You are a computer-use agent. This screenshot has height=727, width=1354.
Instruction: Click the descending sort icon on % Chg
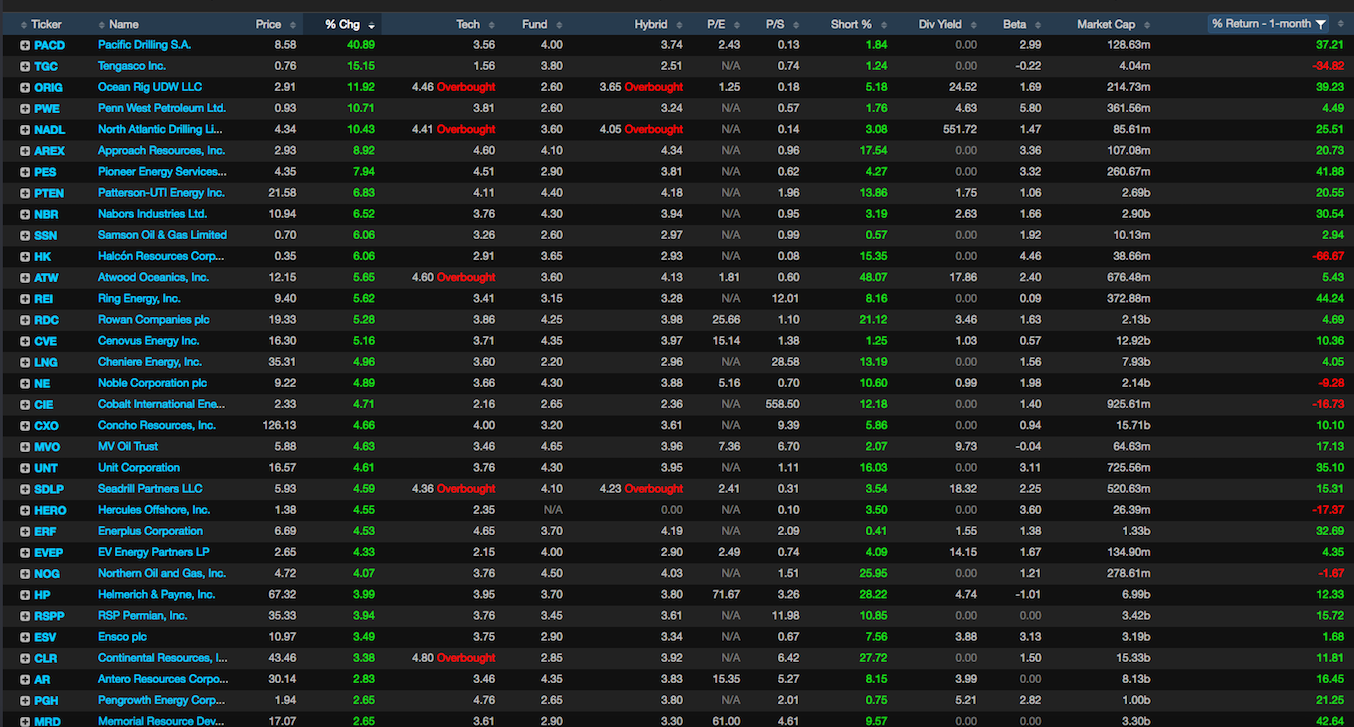pos(371,25)
